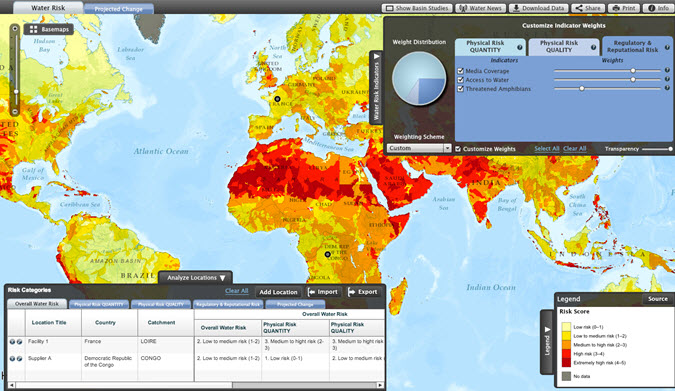Click the zoom-in plus icon on the map slider

[15, 28]
